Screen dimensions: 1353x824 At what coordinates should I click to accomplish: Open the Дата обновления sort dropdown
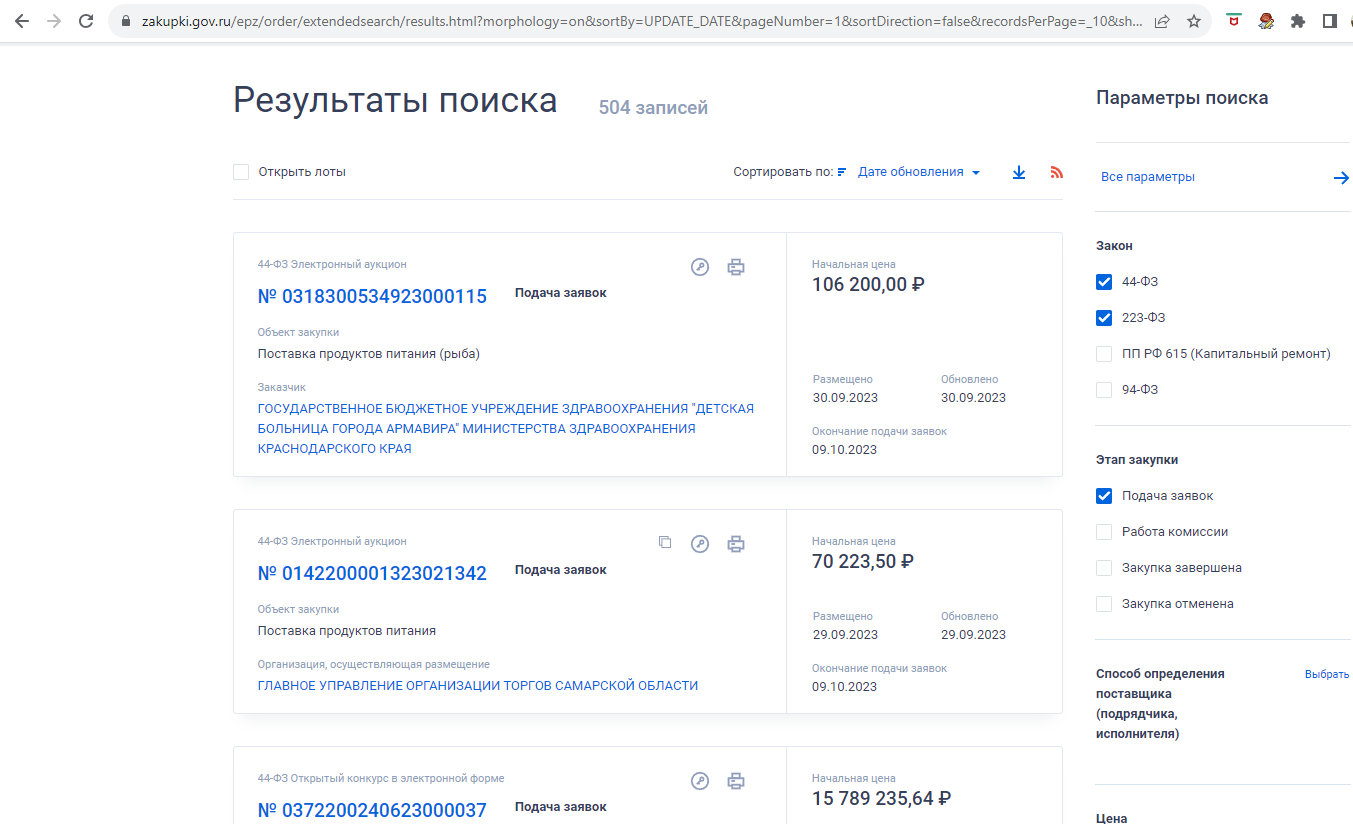919,172
